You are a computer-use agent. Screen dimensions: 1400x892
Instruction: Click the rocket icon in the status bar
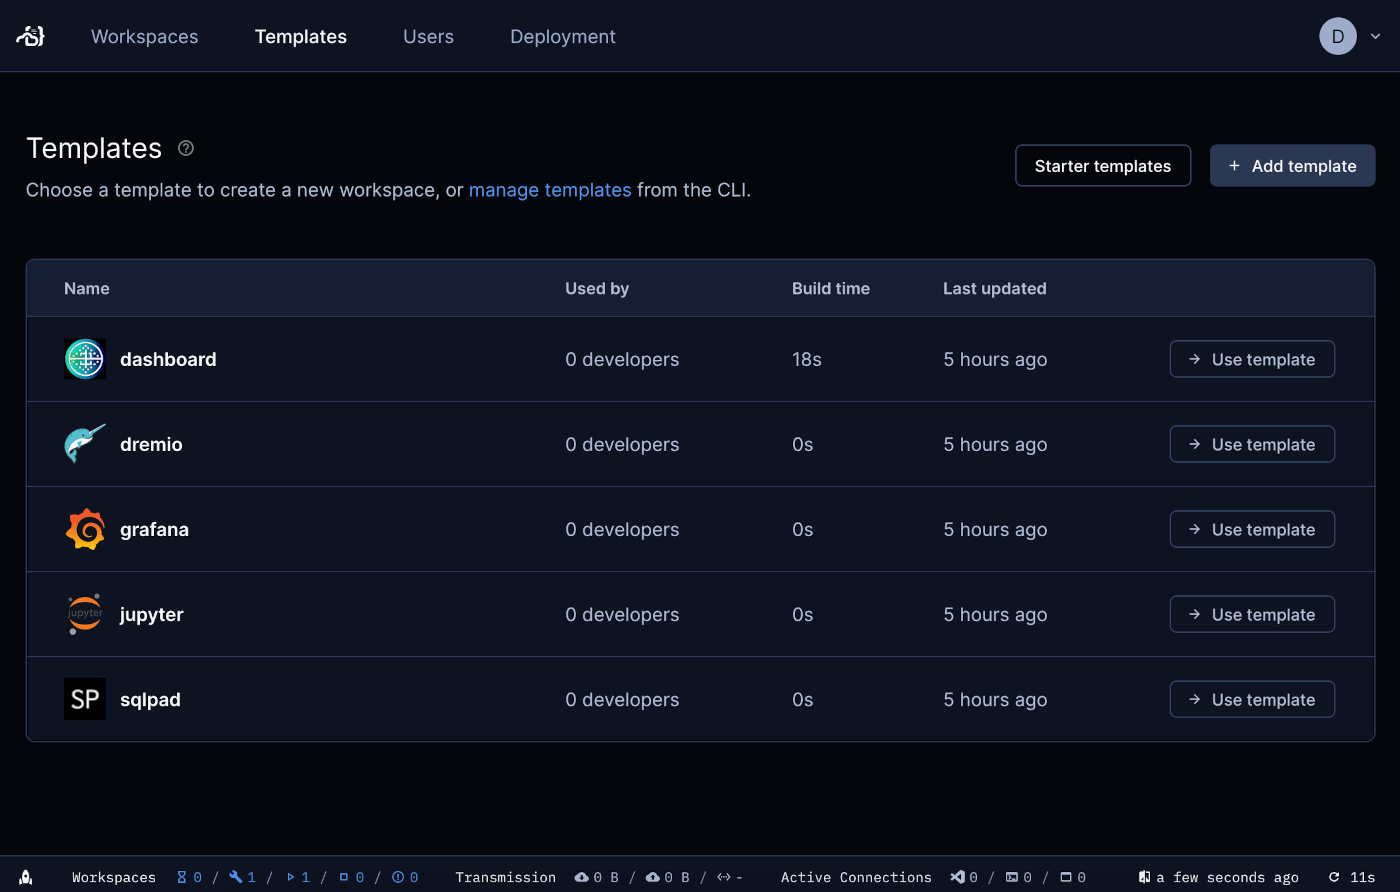click(x=25, y=877)
